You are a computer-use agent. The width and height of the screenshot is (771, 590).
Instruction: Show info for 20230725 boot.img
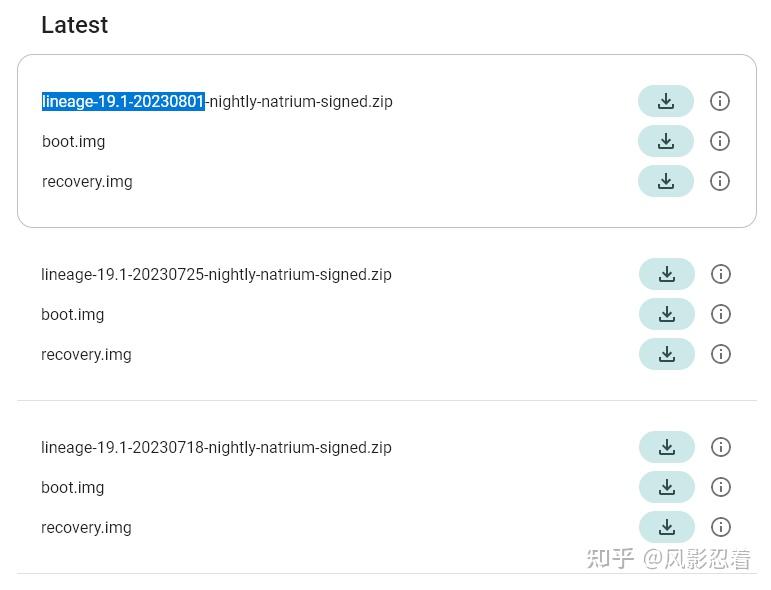point(721,314)
